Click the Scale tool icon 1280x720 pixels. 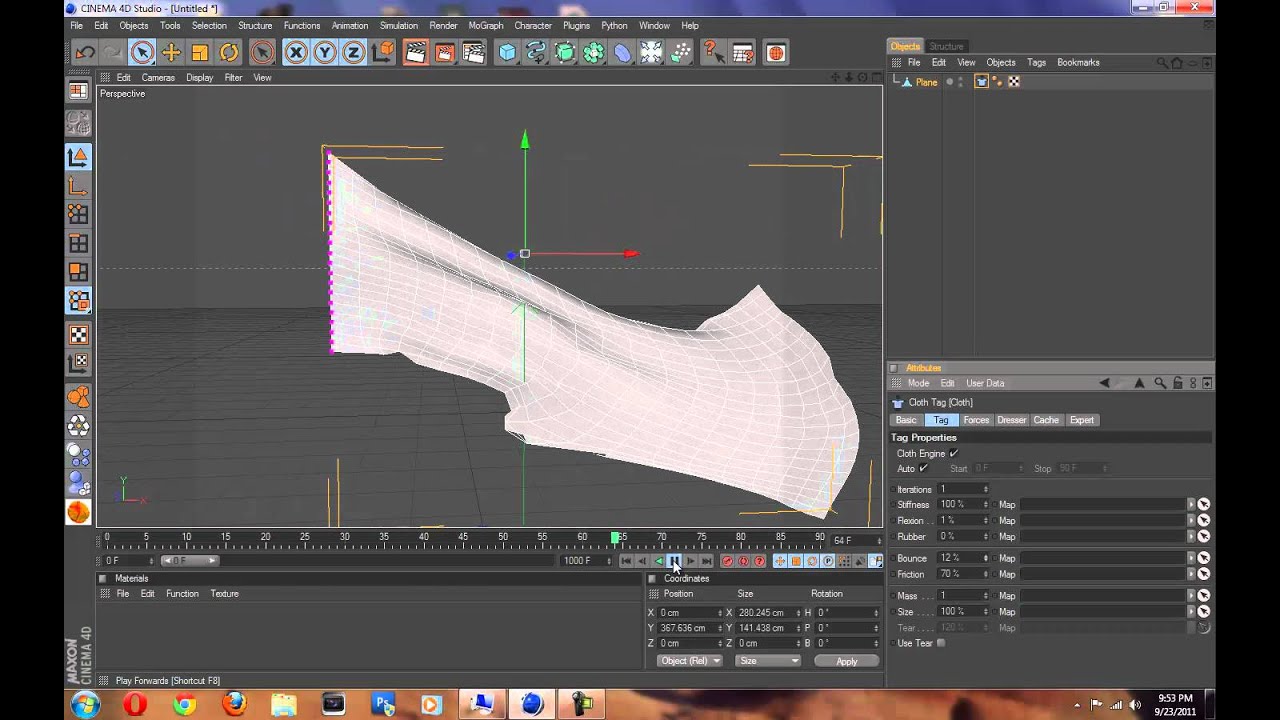pos(200,53)
